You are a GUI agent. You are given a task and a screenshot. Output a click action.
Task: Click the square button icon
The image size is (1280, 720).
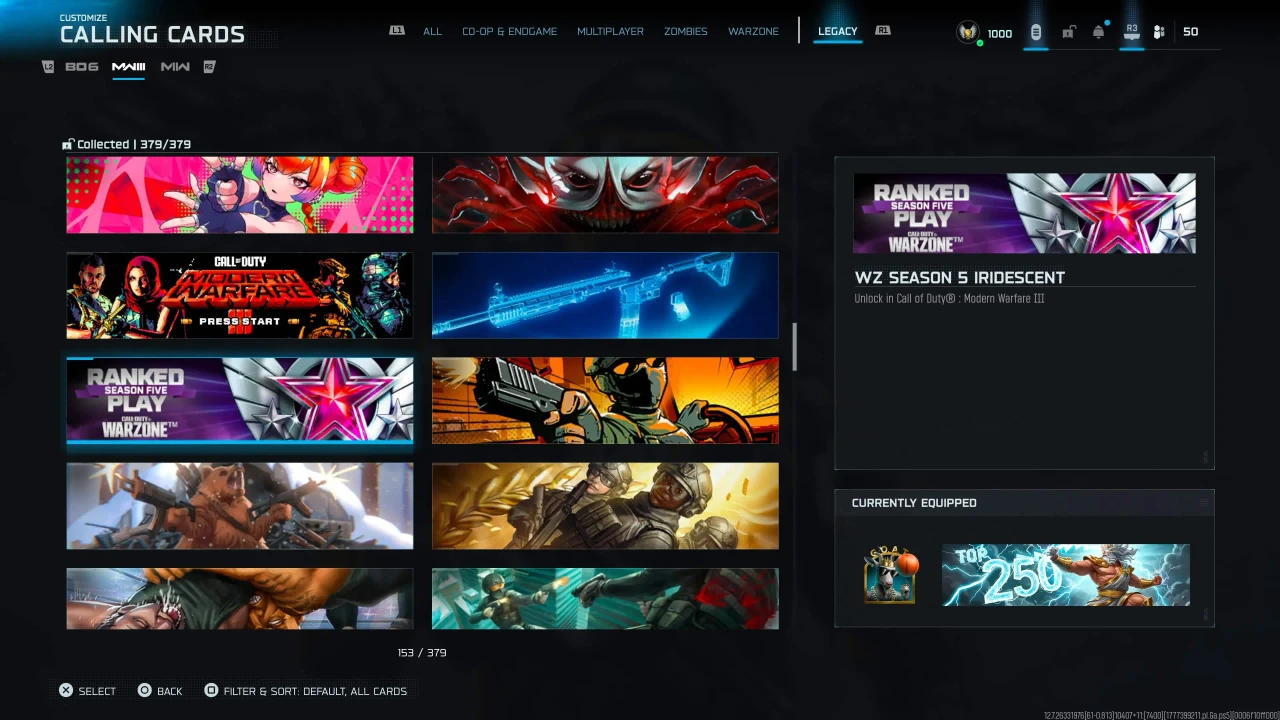click(211, 690)
